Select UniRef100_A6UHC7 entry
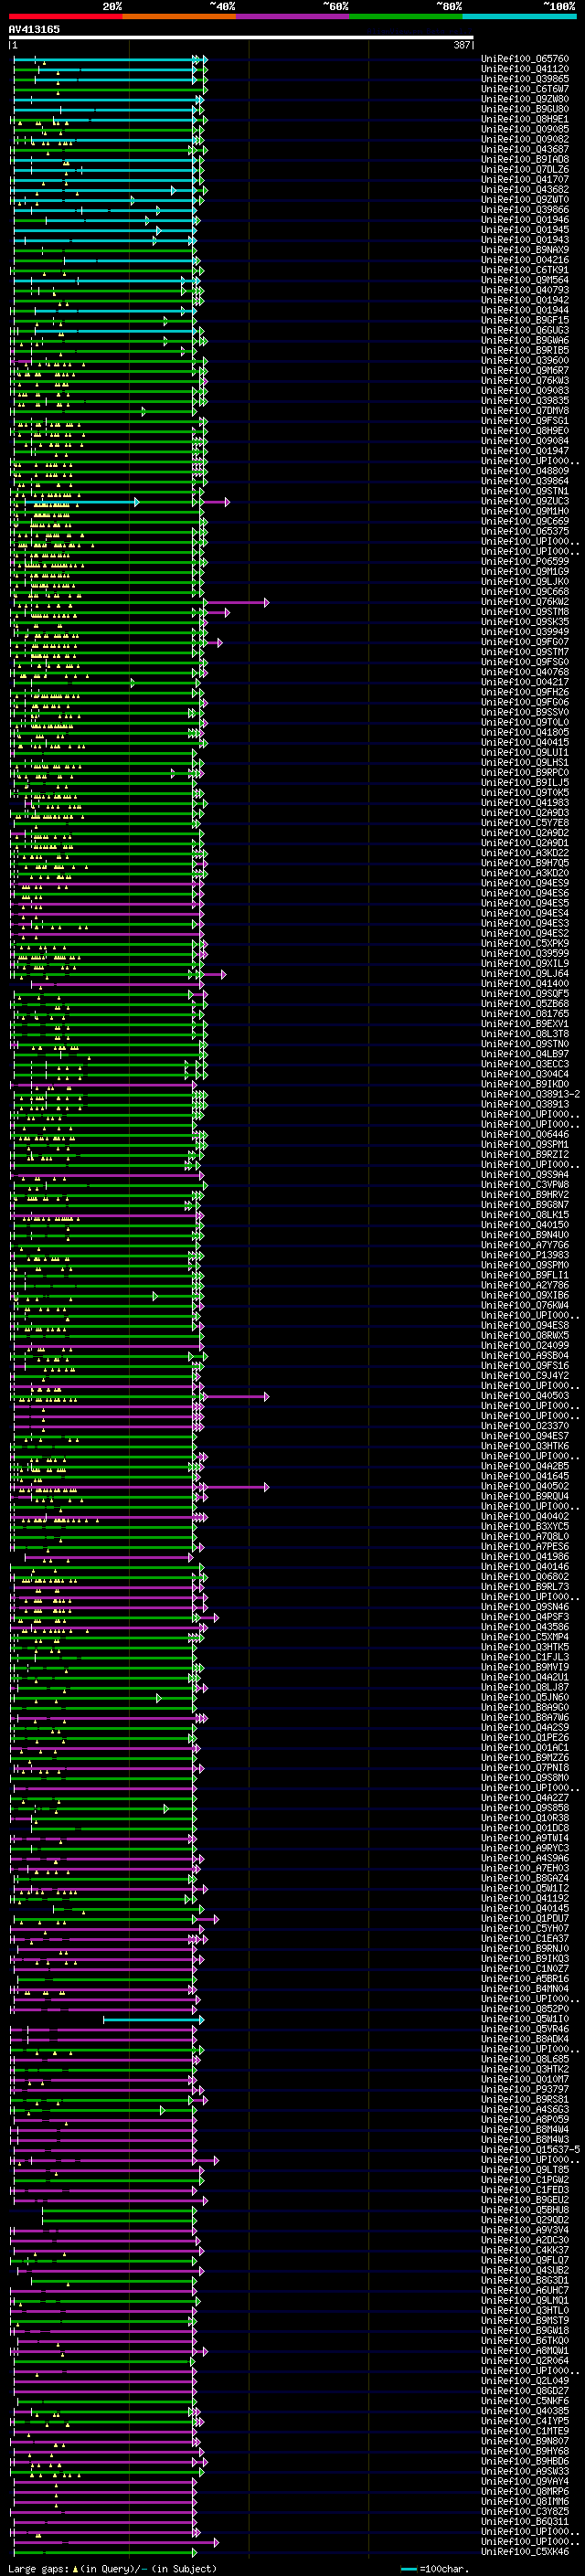 [x=525, y=2291]
